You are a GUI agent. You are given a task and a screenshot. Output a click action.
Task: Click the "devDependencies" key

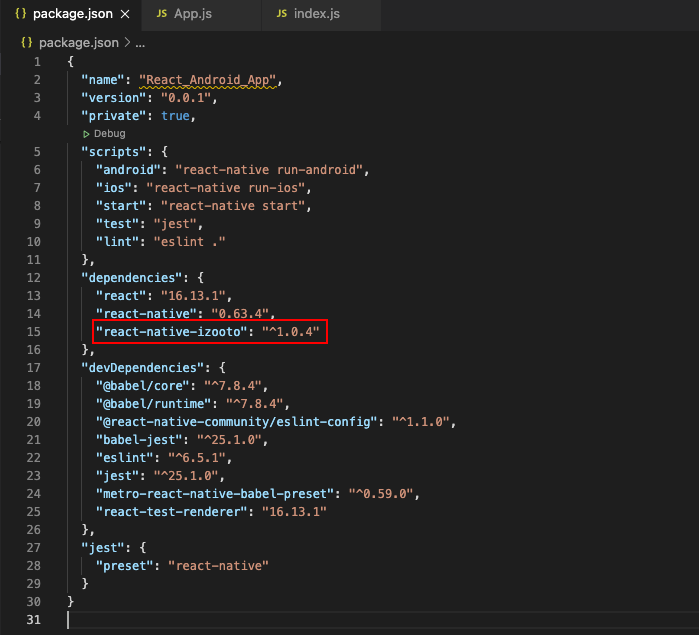[x=143, y=368]
